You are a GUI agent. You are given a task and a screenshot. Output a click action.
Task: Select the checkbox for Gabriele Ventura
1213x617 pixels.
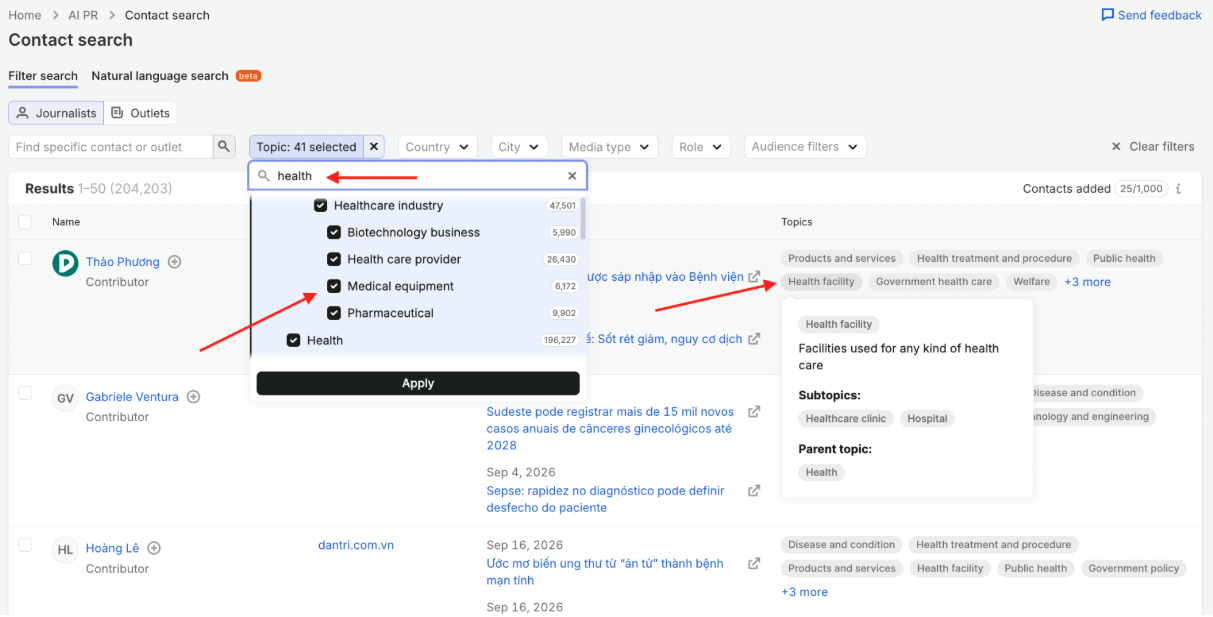(x=25, y=393)
